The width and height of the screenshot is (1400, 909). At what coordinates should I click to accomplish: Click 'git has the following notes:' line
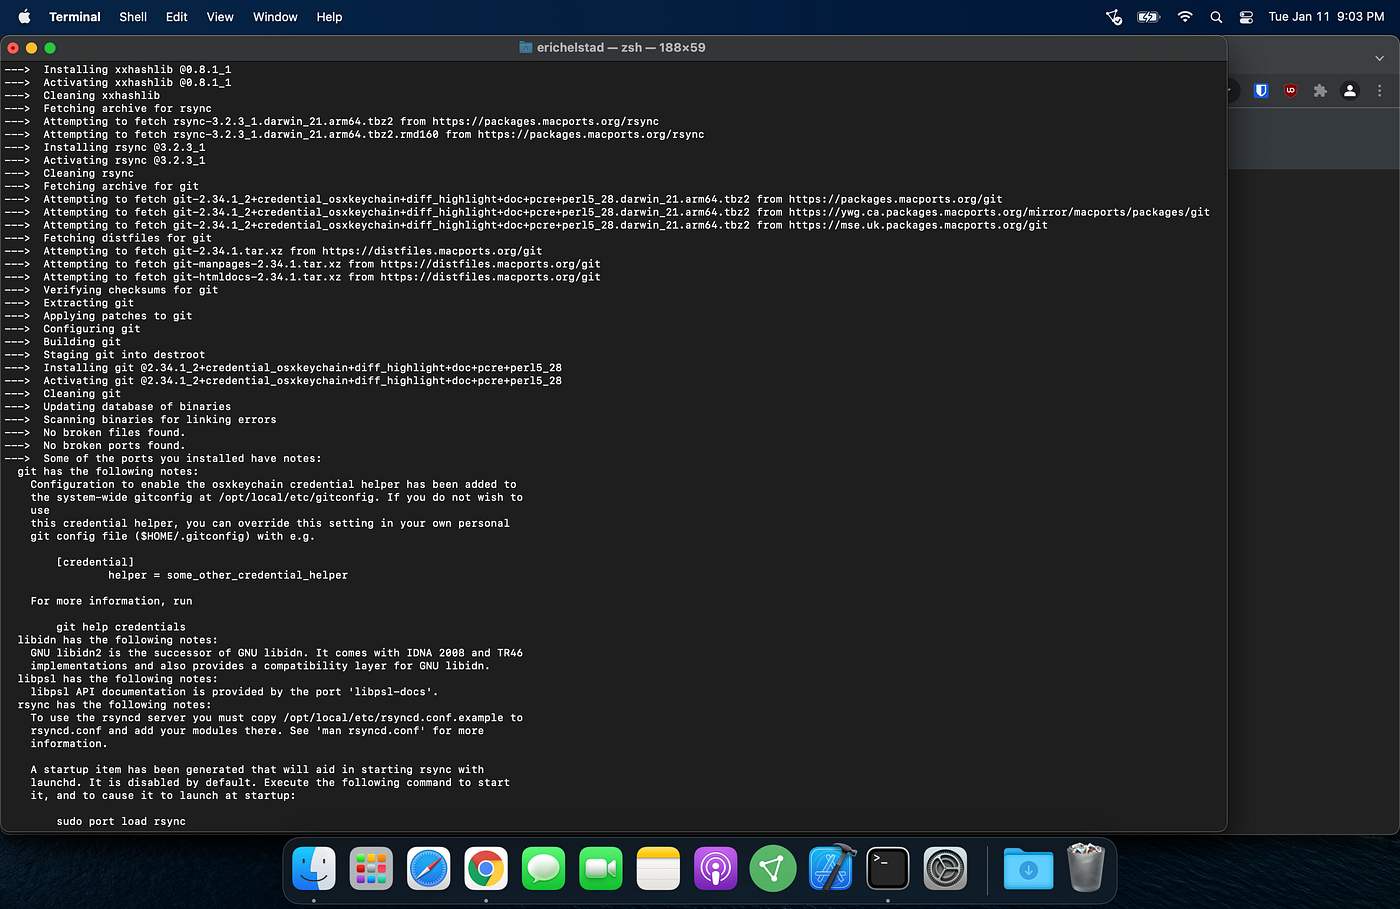coord(108,471)
